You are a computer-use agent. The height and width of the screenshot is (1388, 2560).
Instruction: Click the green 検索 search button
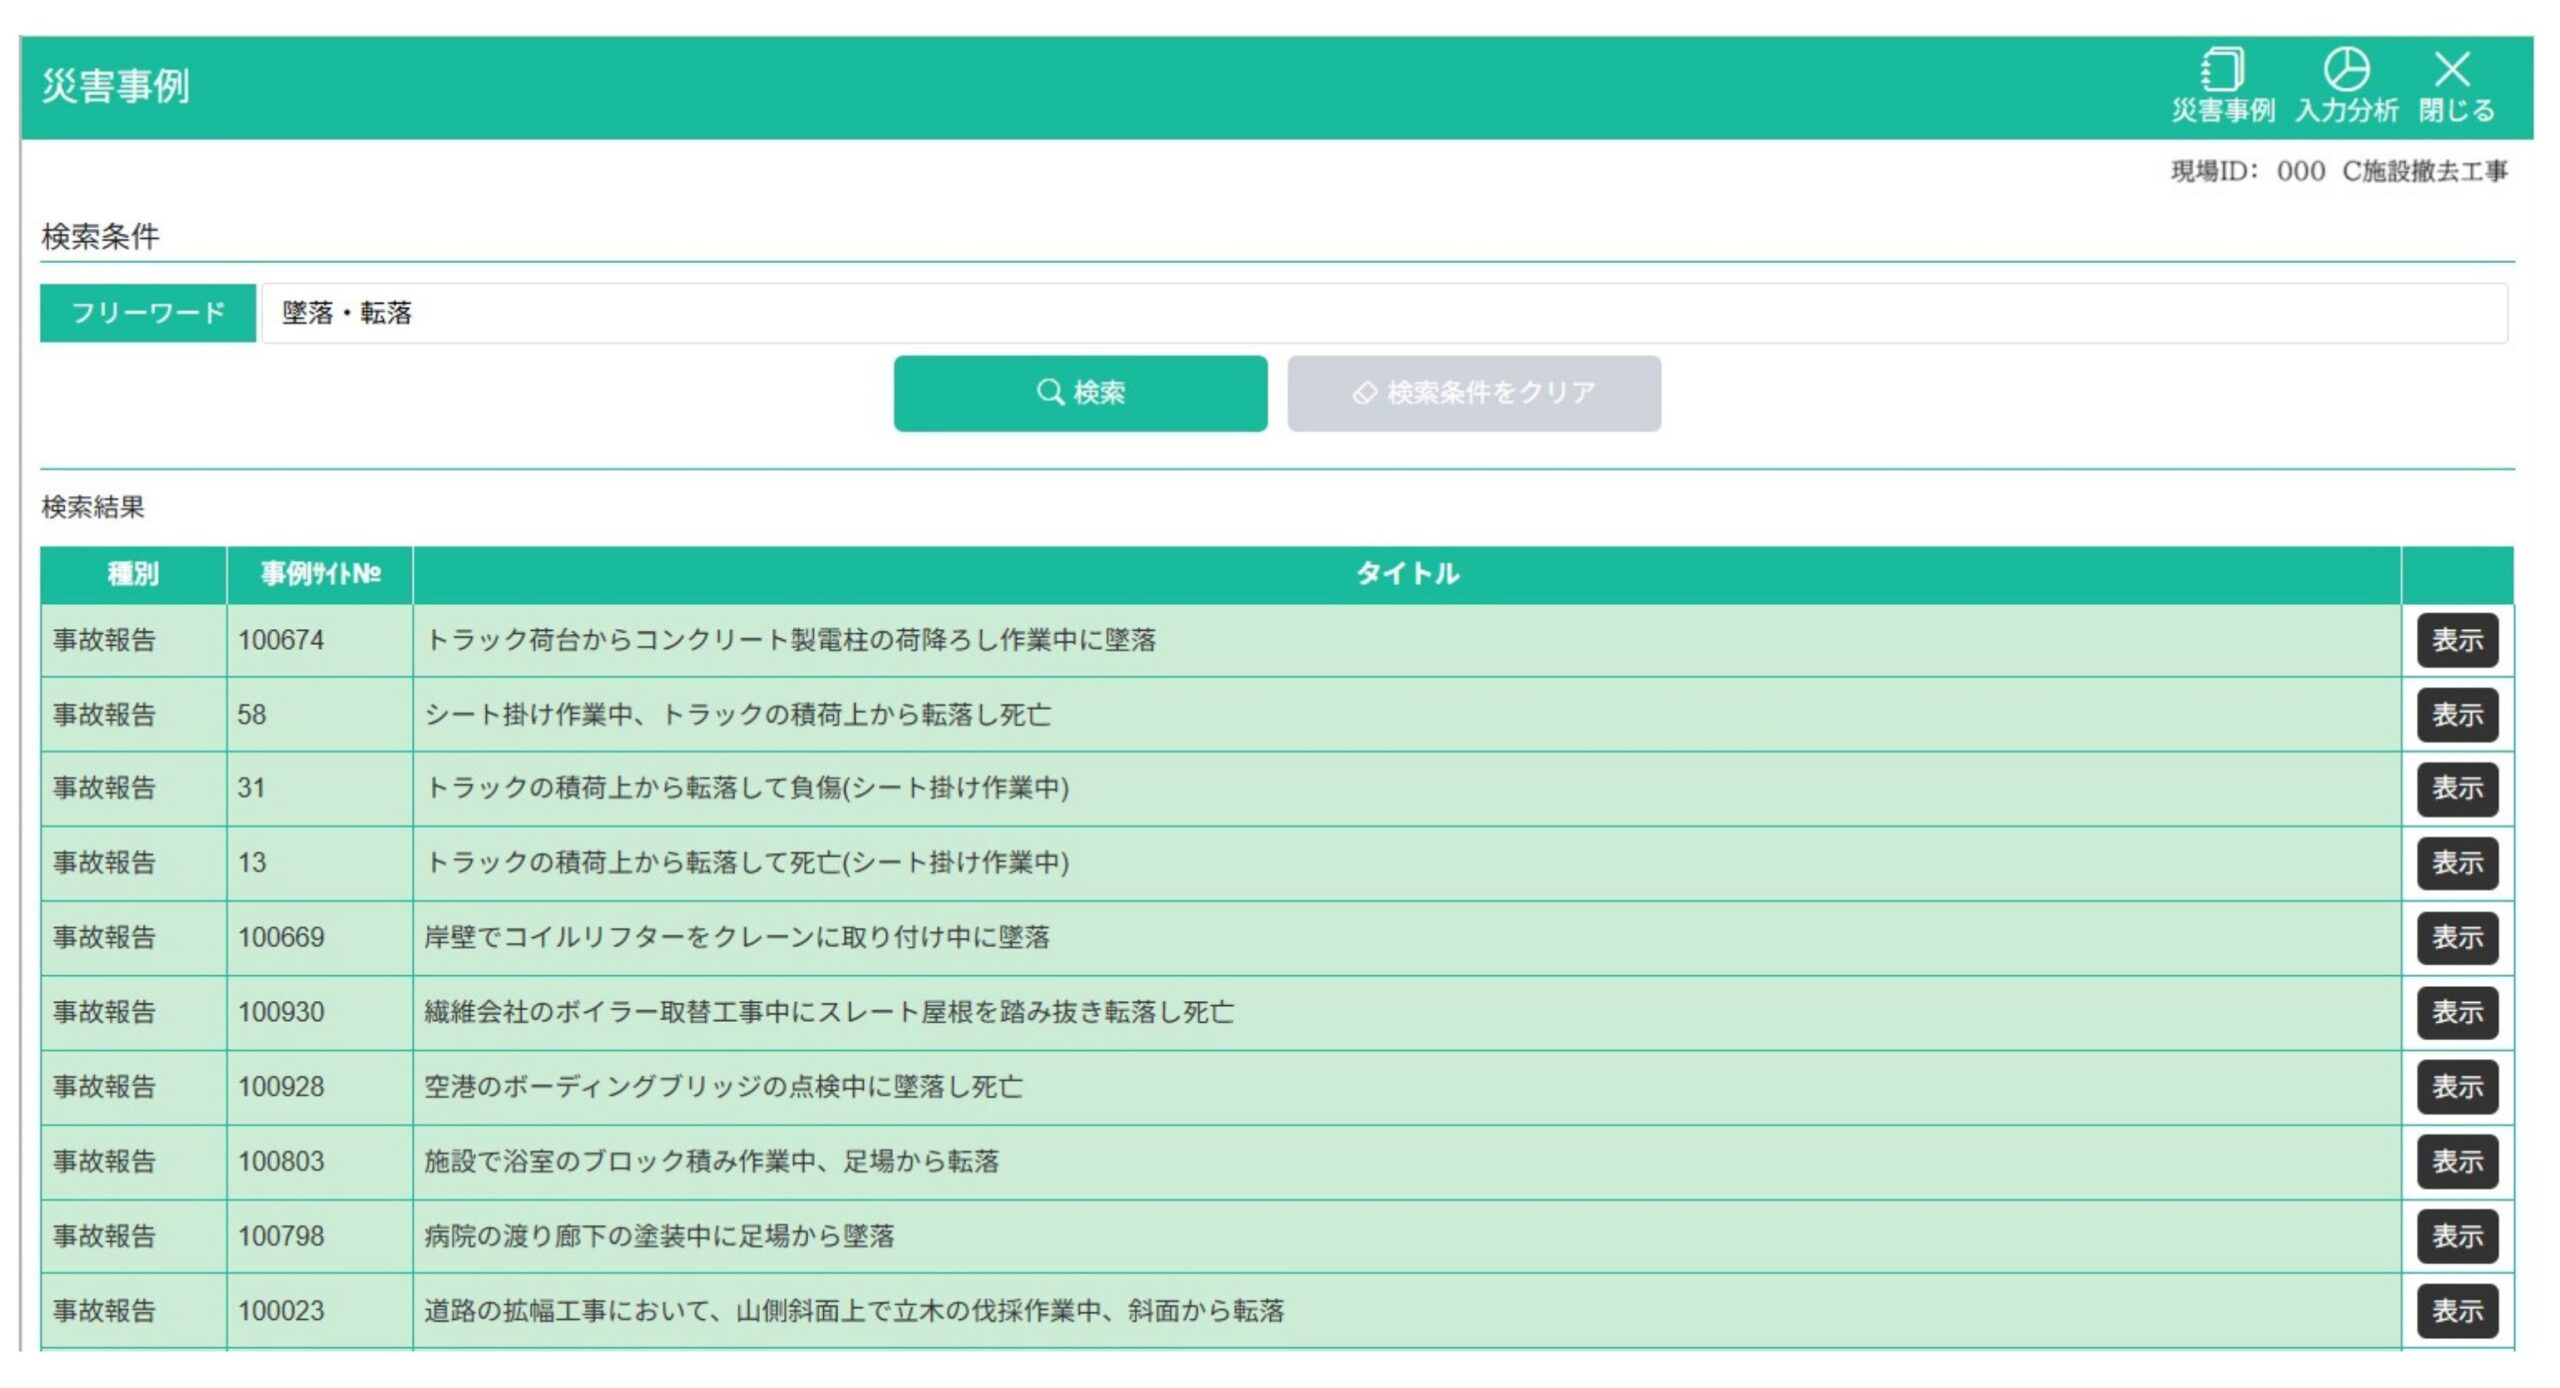[1080, 393]
